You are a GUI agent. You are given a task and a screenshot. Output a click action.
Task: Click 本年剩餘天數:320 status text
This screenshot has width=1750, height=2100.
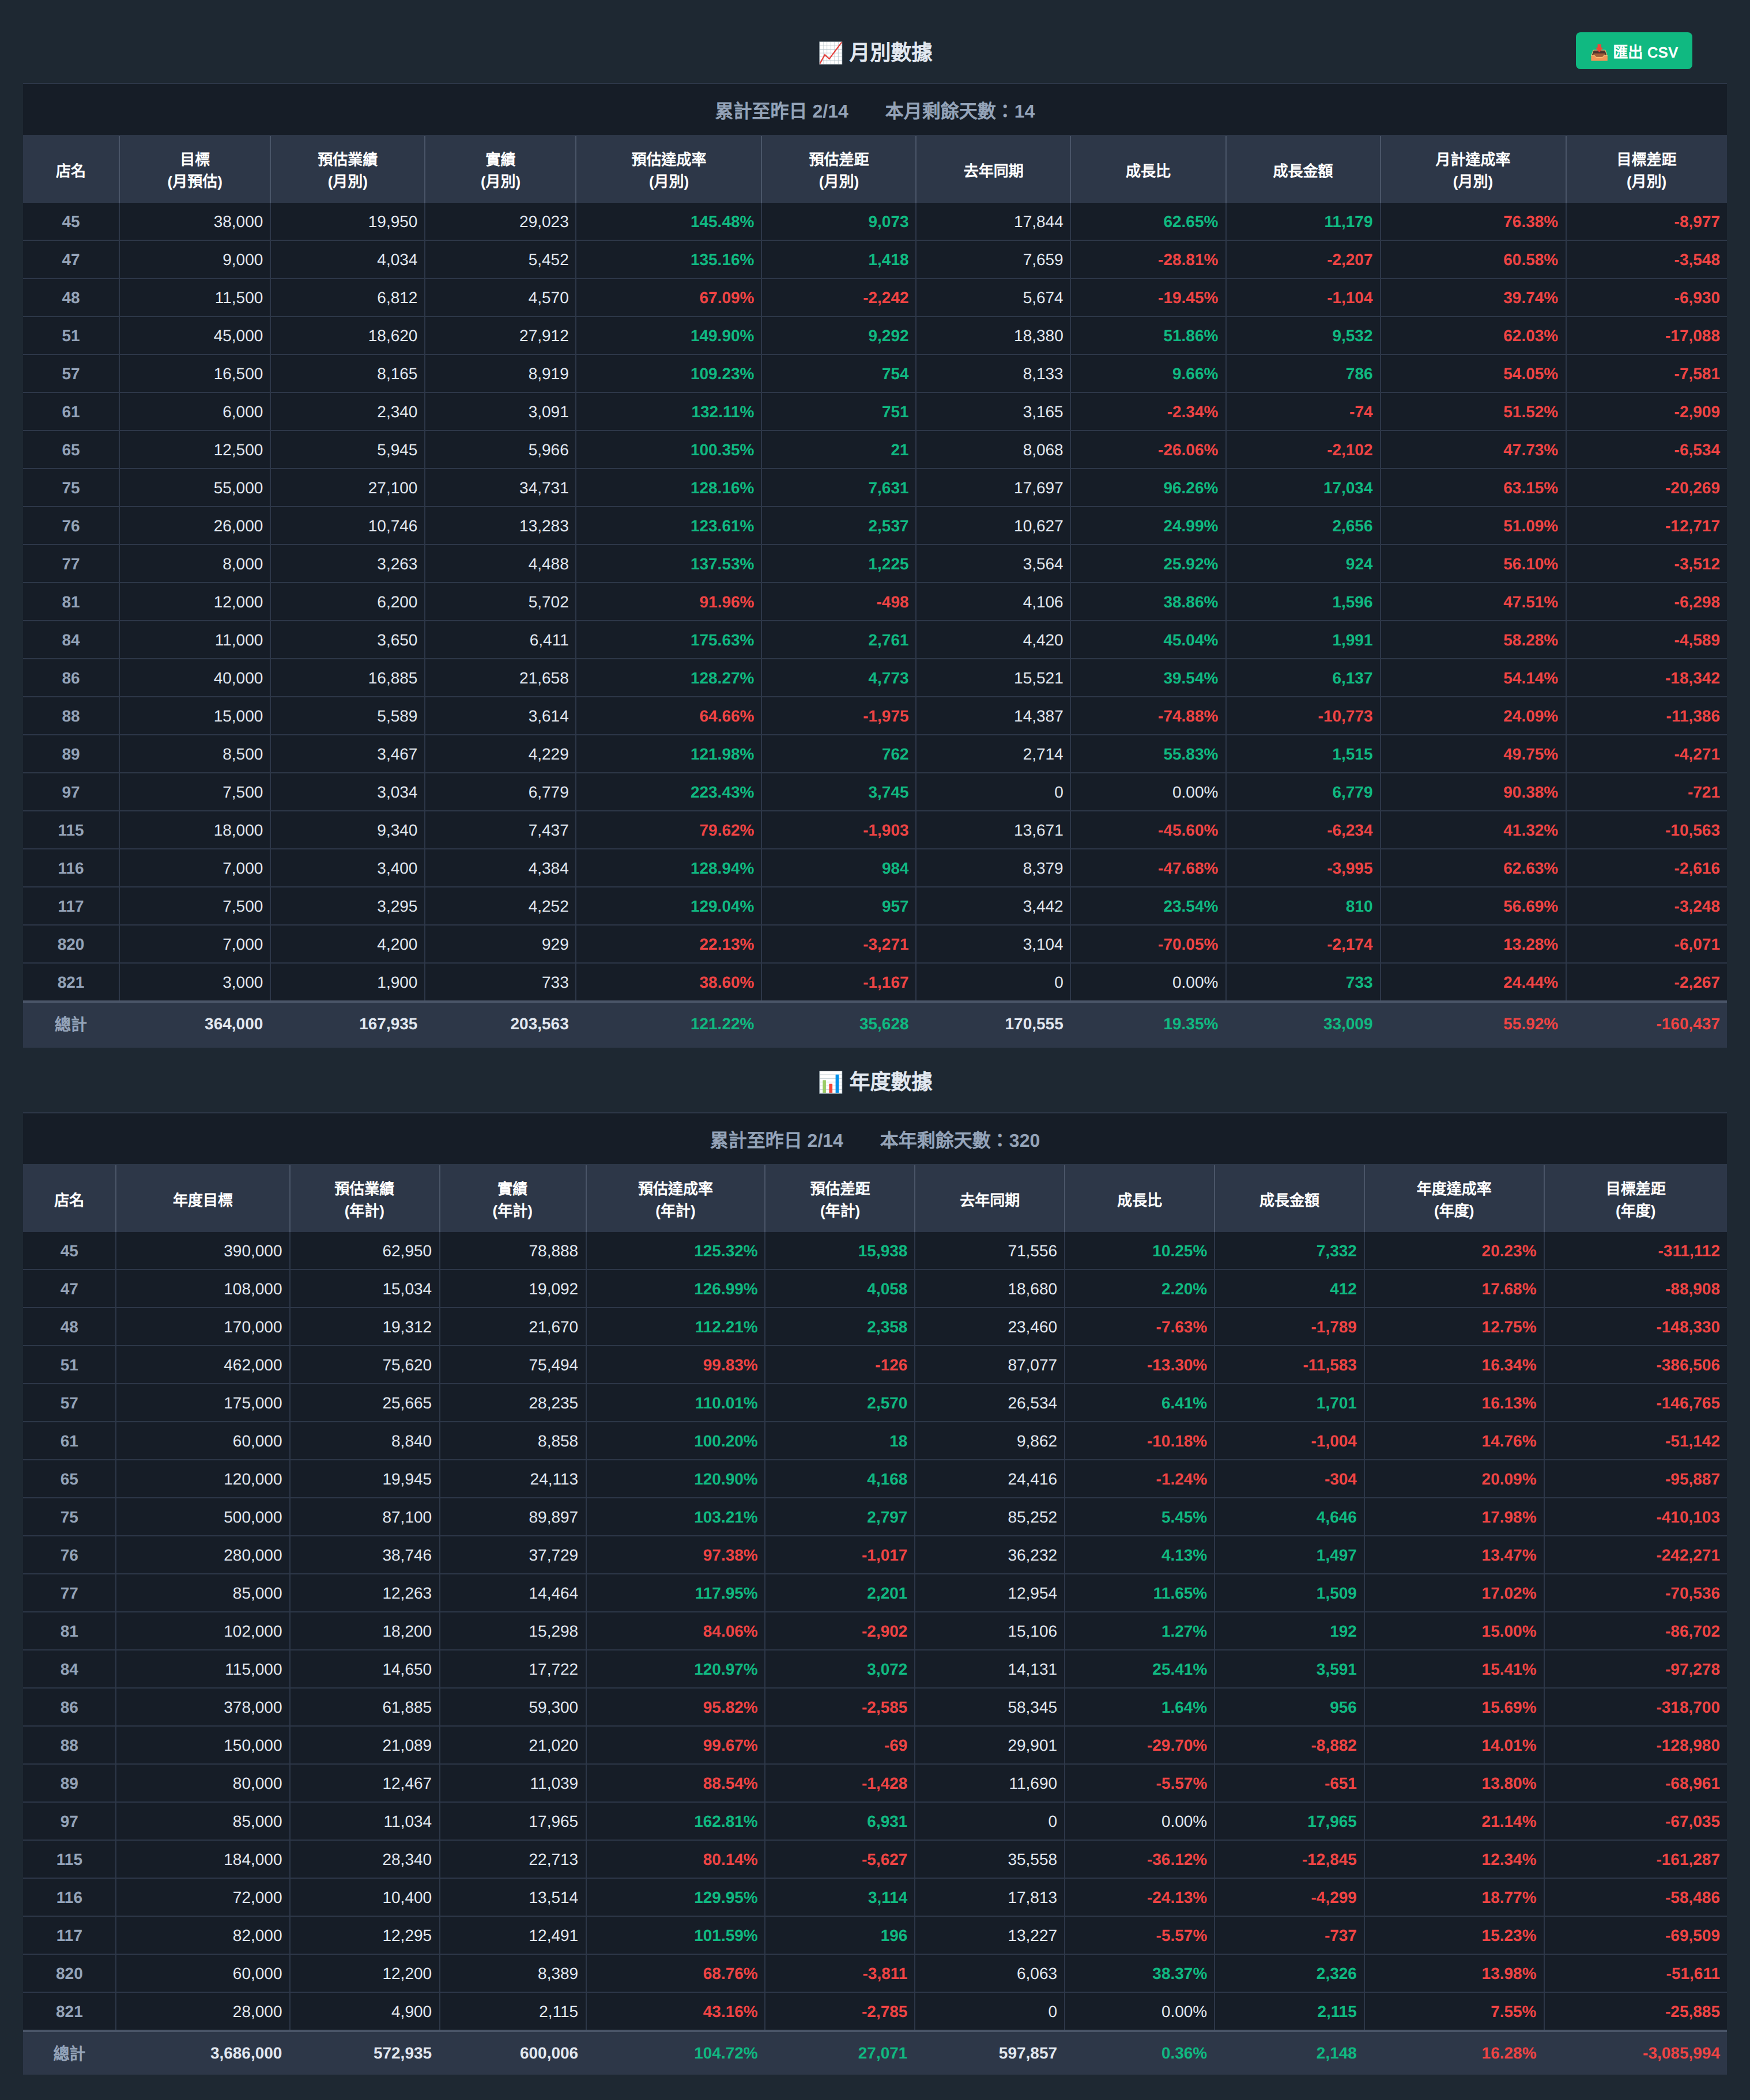pyautogui.click(x=959, y=1141)
